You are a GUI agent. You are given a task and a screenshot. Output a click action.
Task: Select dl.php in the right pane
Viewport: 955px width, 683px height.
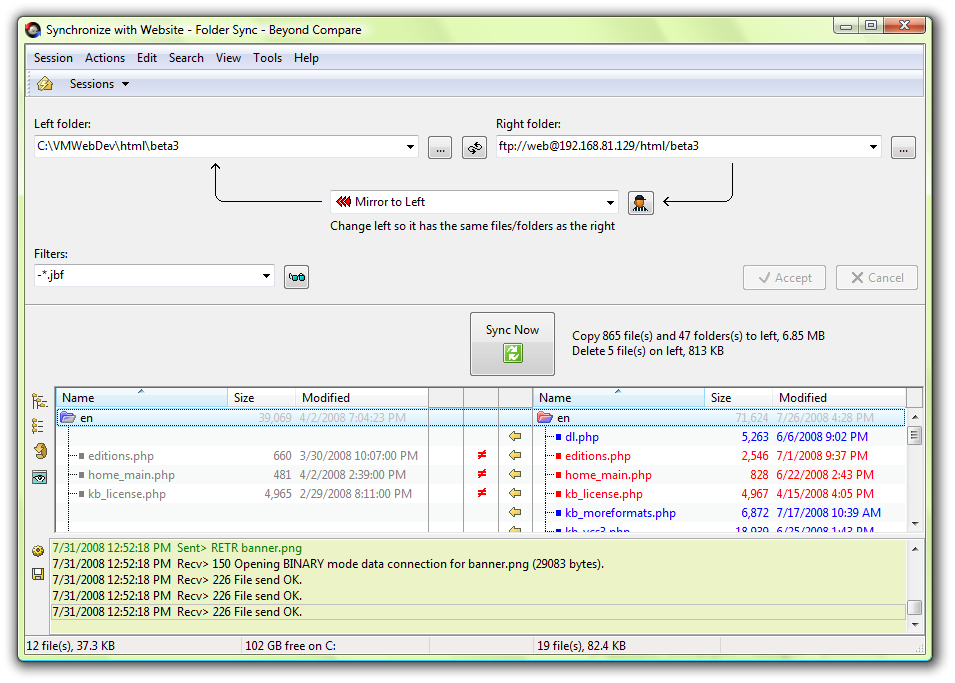coord(582,437)
